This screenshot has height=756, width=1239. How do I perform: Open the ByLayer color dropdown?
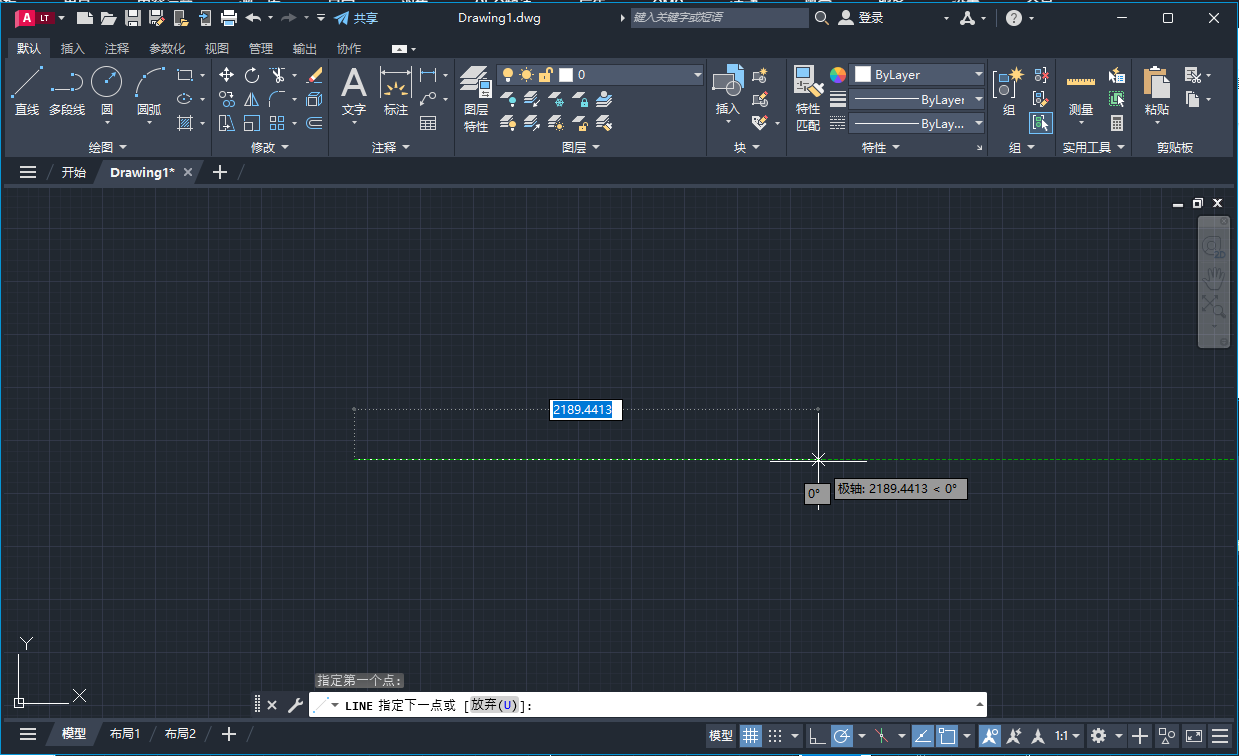pyautogui.click(x=916, y=74)
